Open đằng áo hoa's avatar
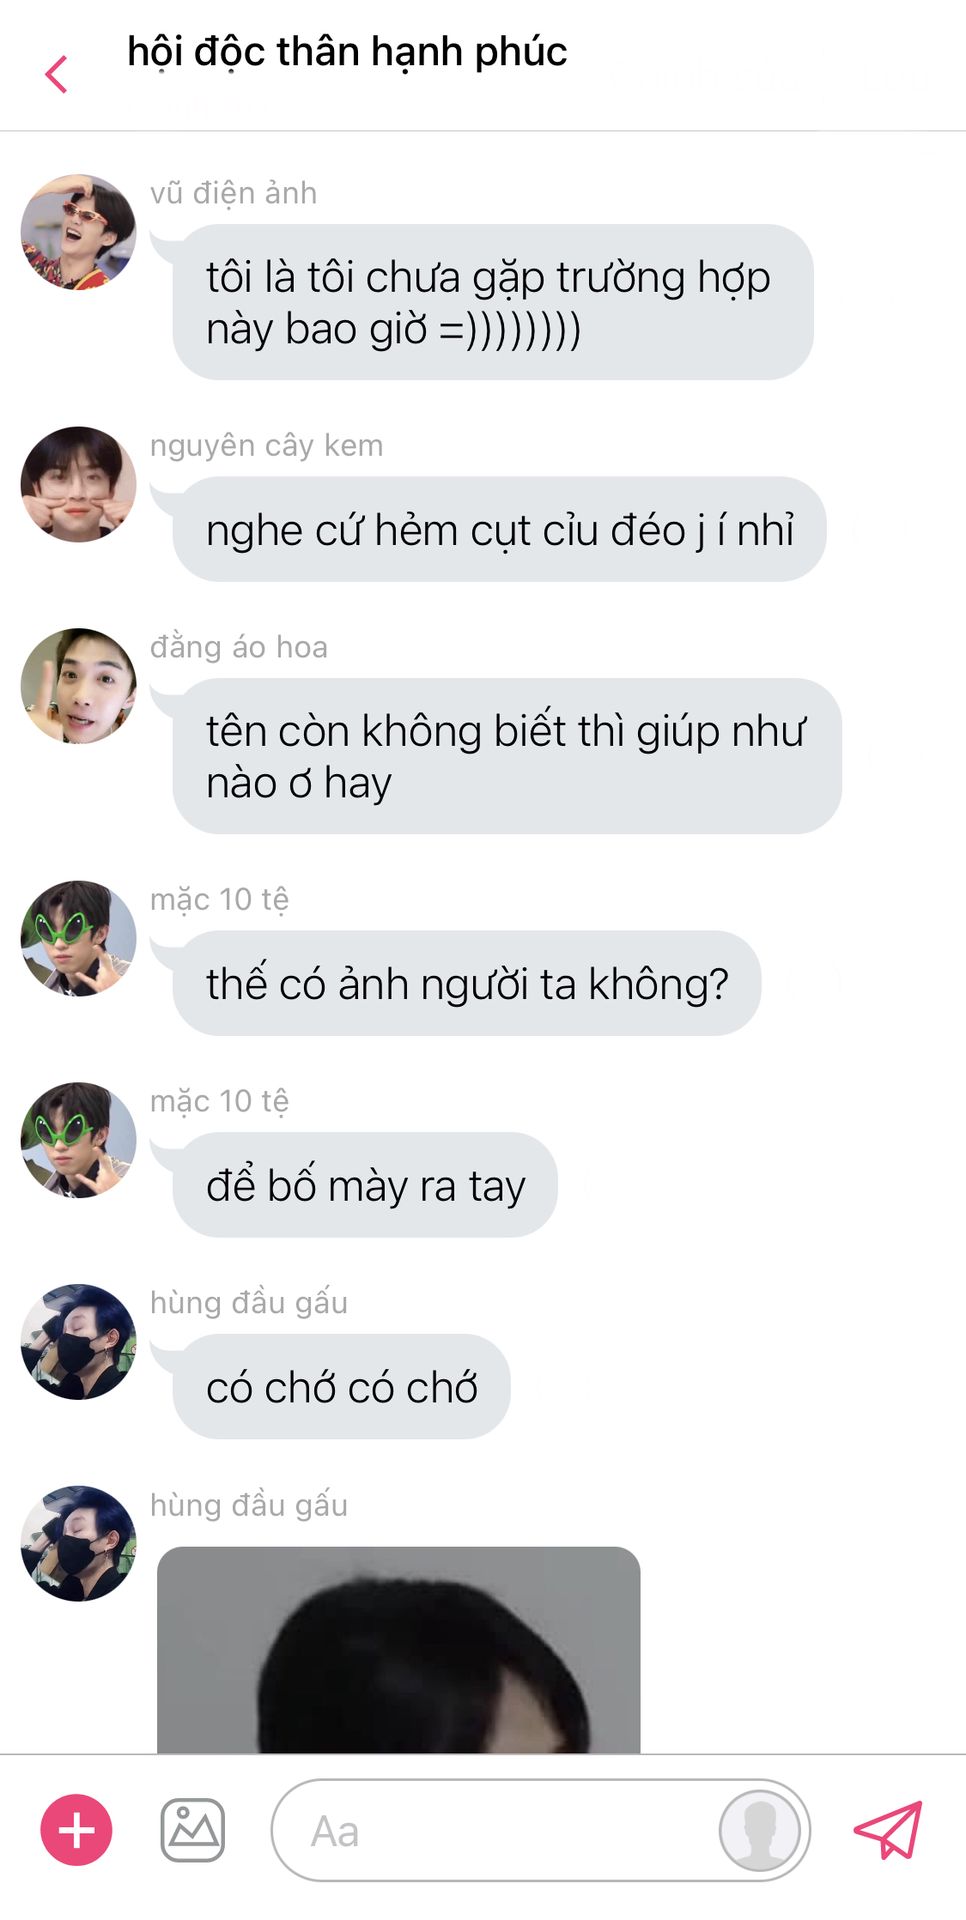Viewport: 966px width, 1920px height. pyautogui.click(x=78, y=686)
